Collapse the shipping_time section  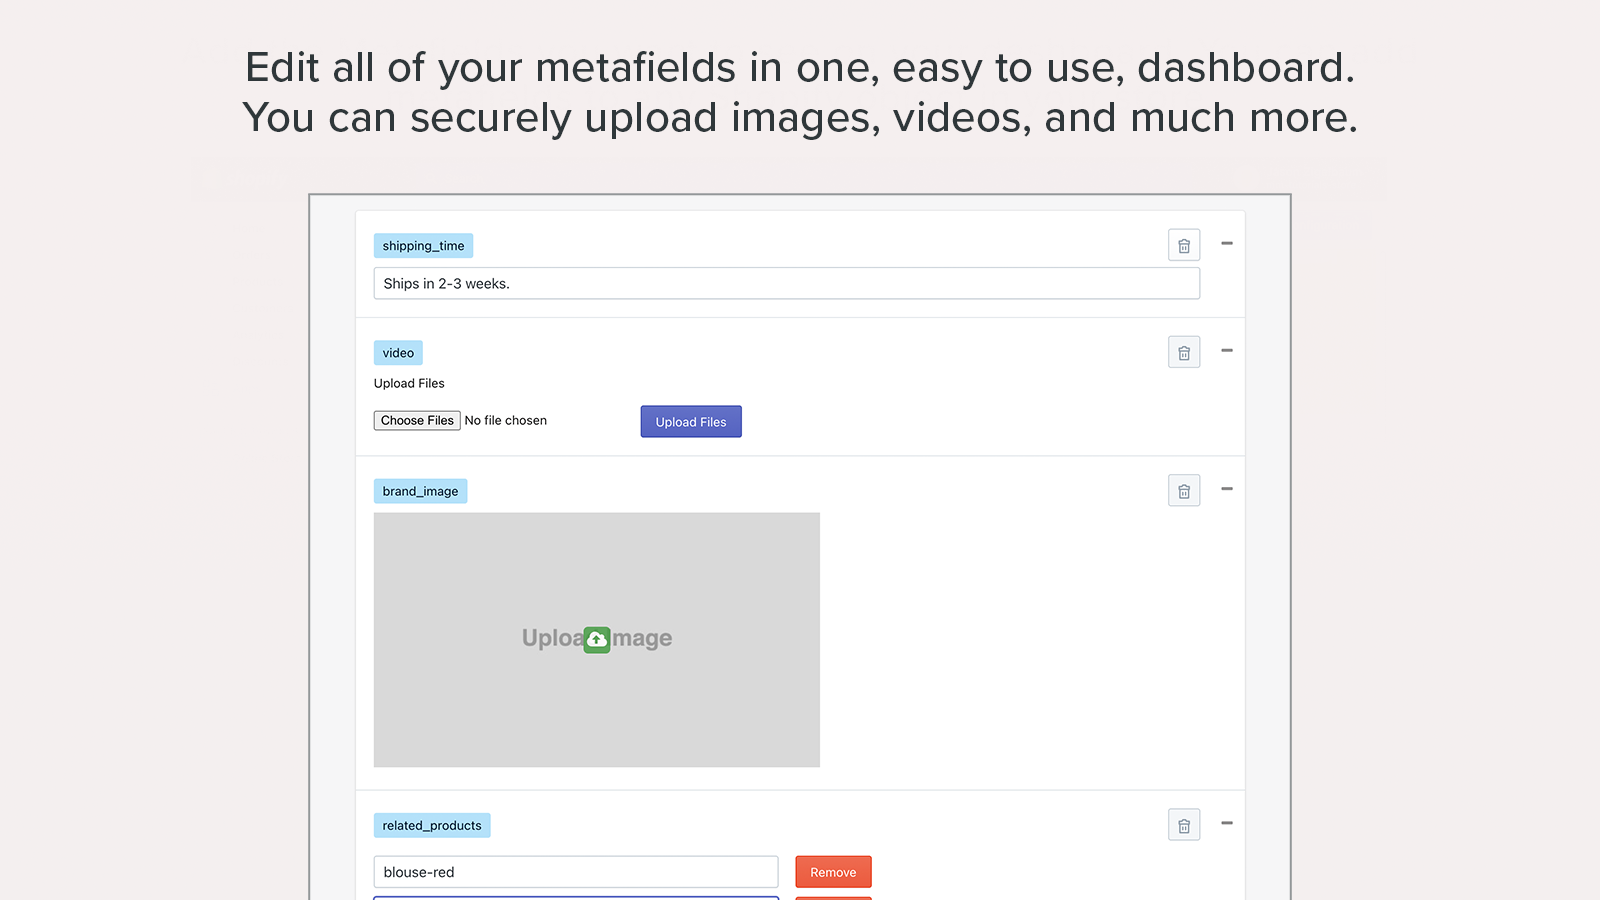coord(1227,244)
